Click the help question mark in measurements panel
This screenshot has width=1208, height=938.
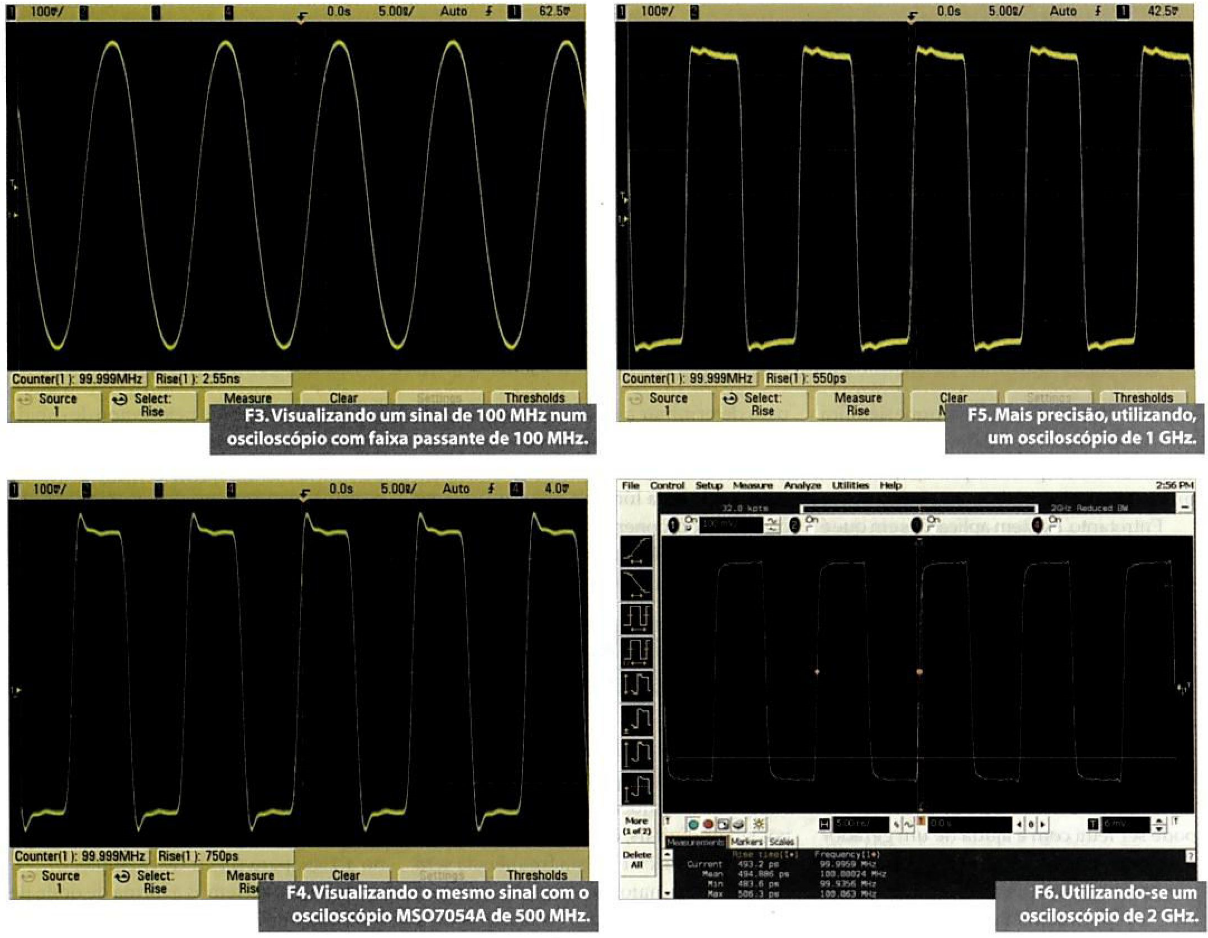[1190, 856]
